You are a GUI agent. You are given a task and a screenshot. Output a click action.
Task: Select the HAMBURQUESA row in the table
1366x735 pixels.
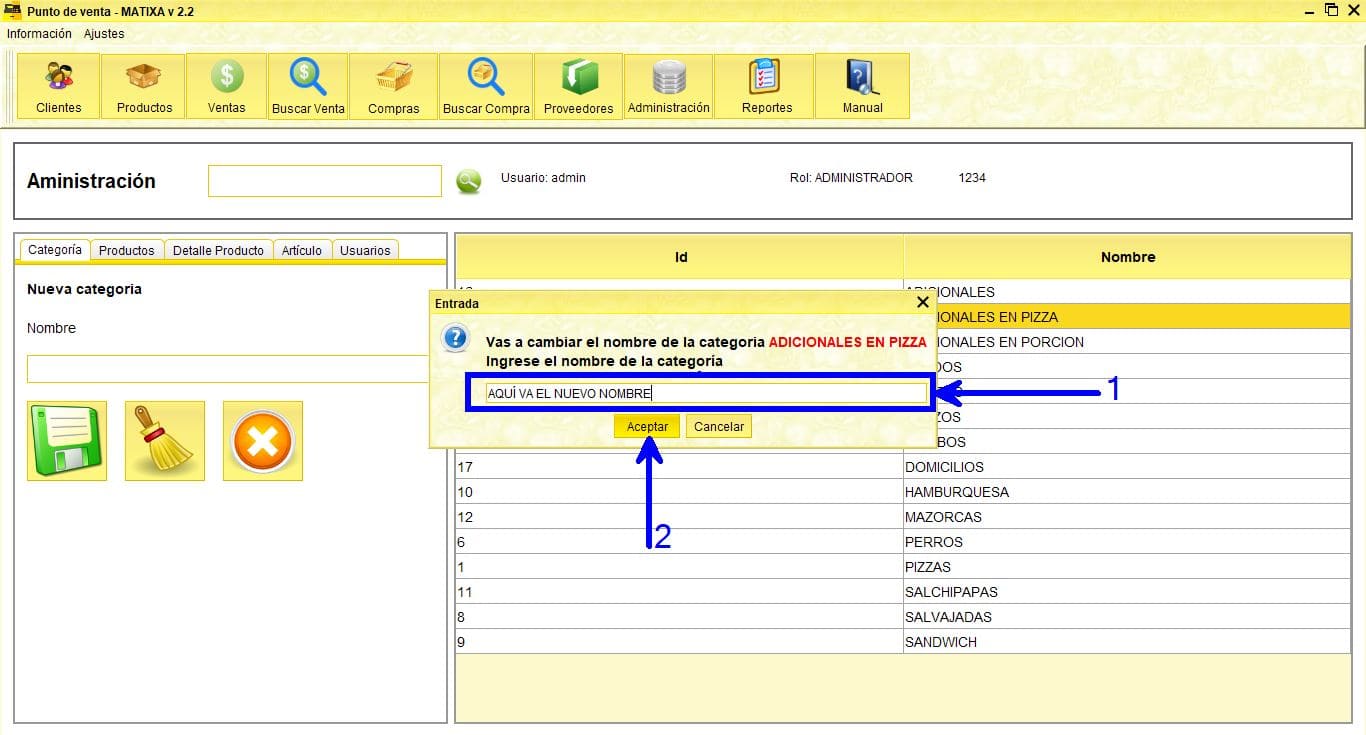coord(956,492)
